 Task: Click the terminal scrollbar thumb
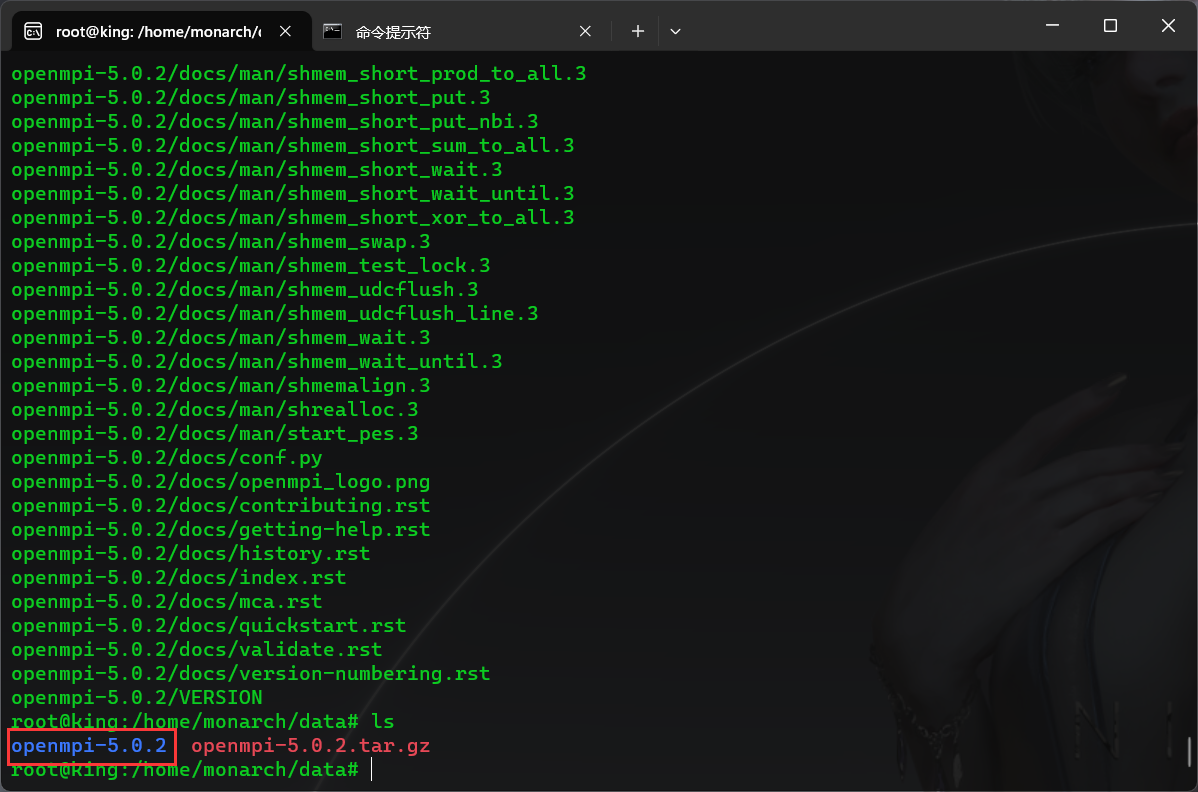point(1190,752)
